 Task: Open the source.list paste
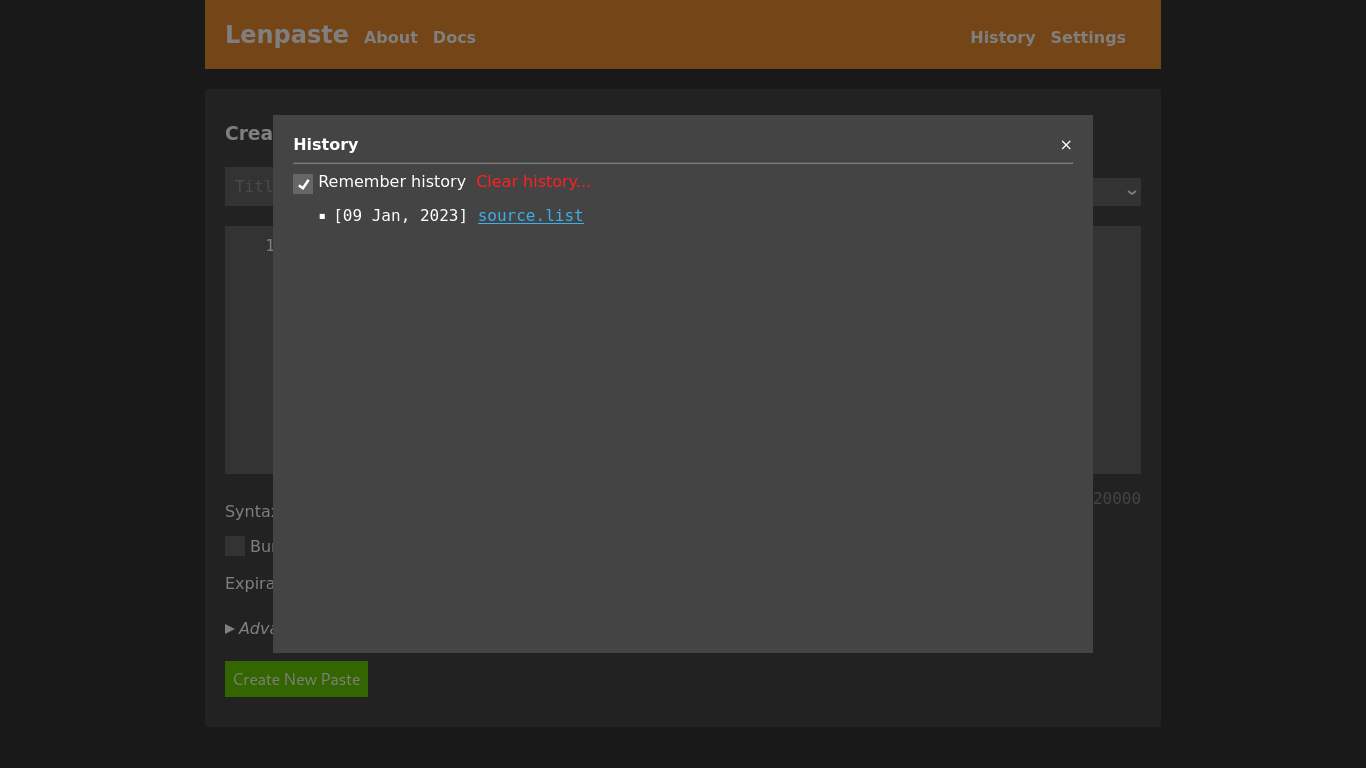(x=530, y=215)
